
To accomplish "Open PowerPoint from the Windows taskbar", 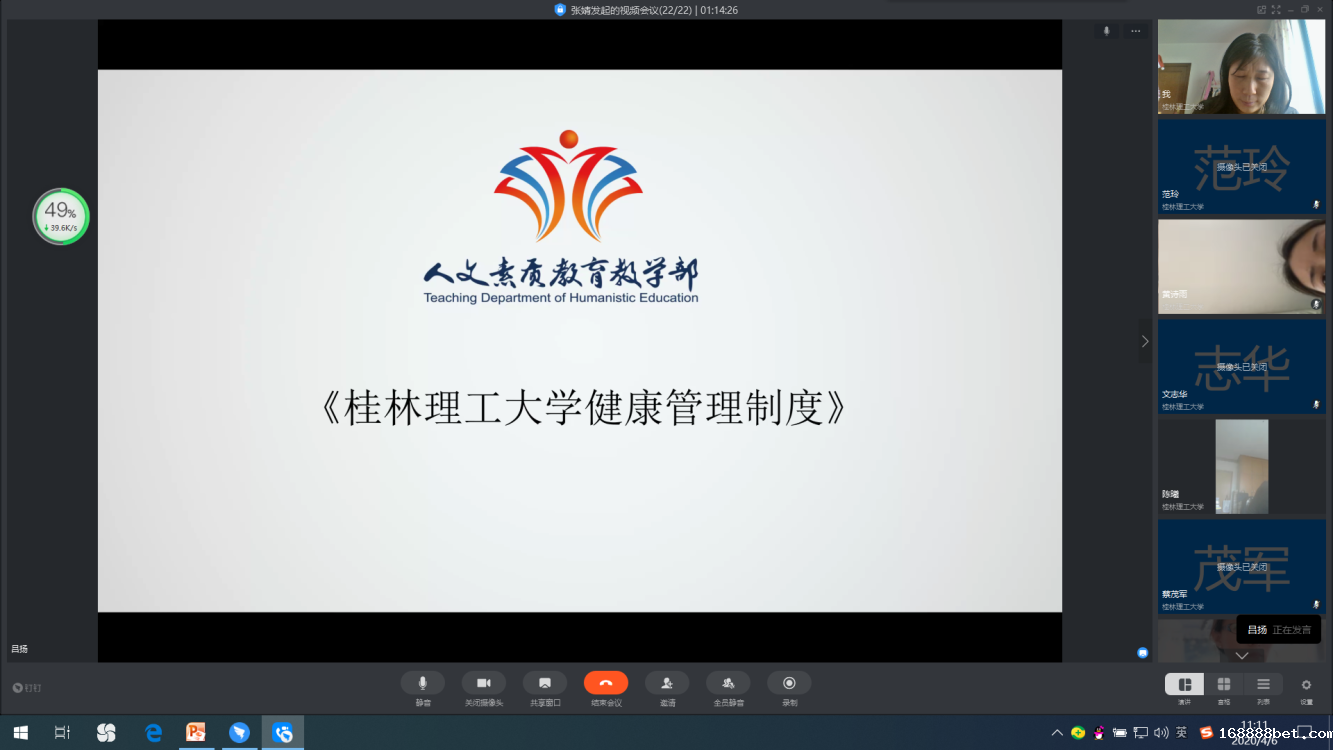I will pos(196,733).
